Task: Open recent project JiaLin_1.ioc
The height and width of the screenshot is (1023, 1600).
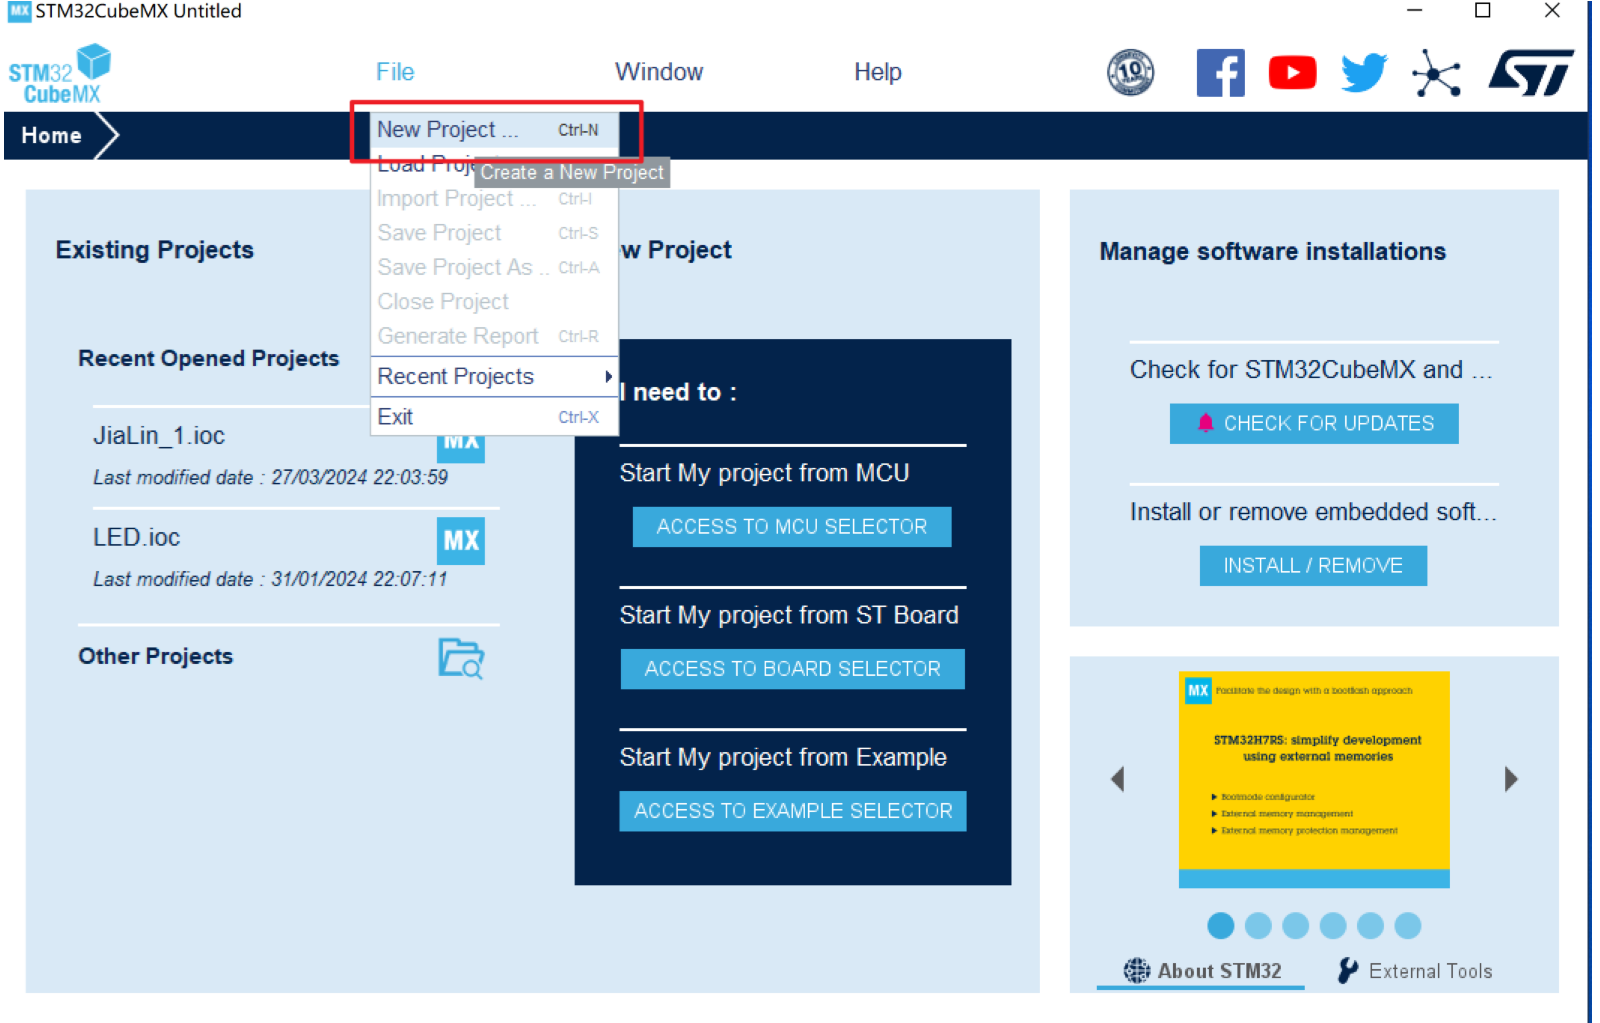Action: (159, 436)
